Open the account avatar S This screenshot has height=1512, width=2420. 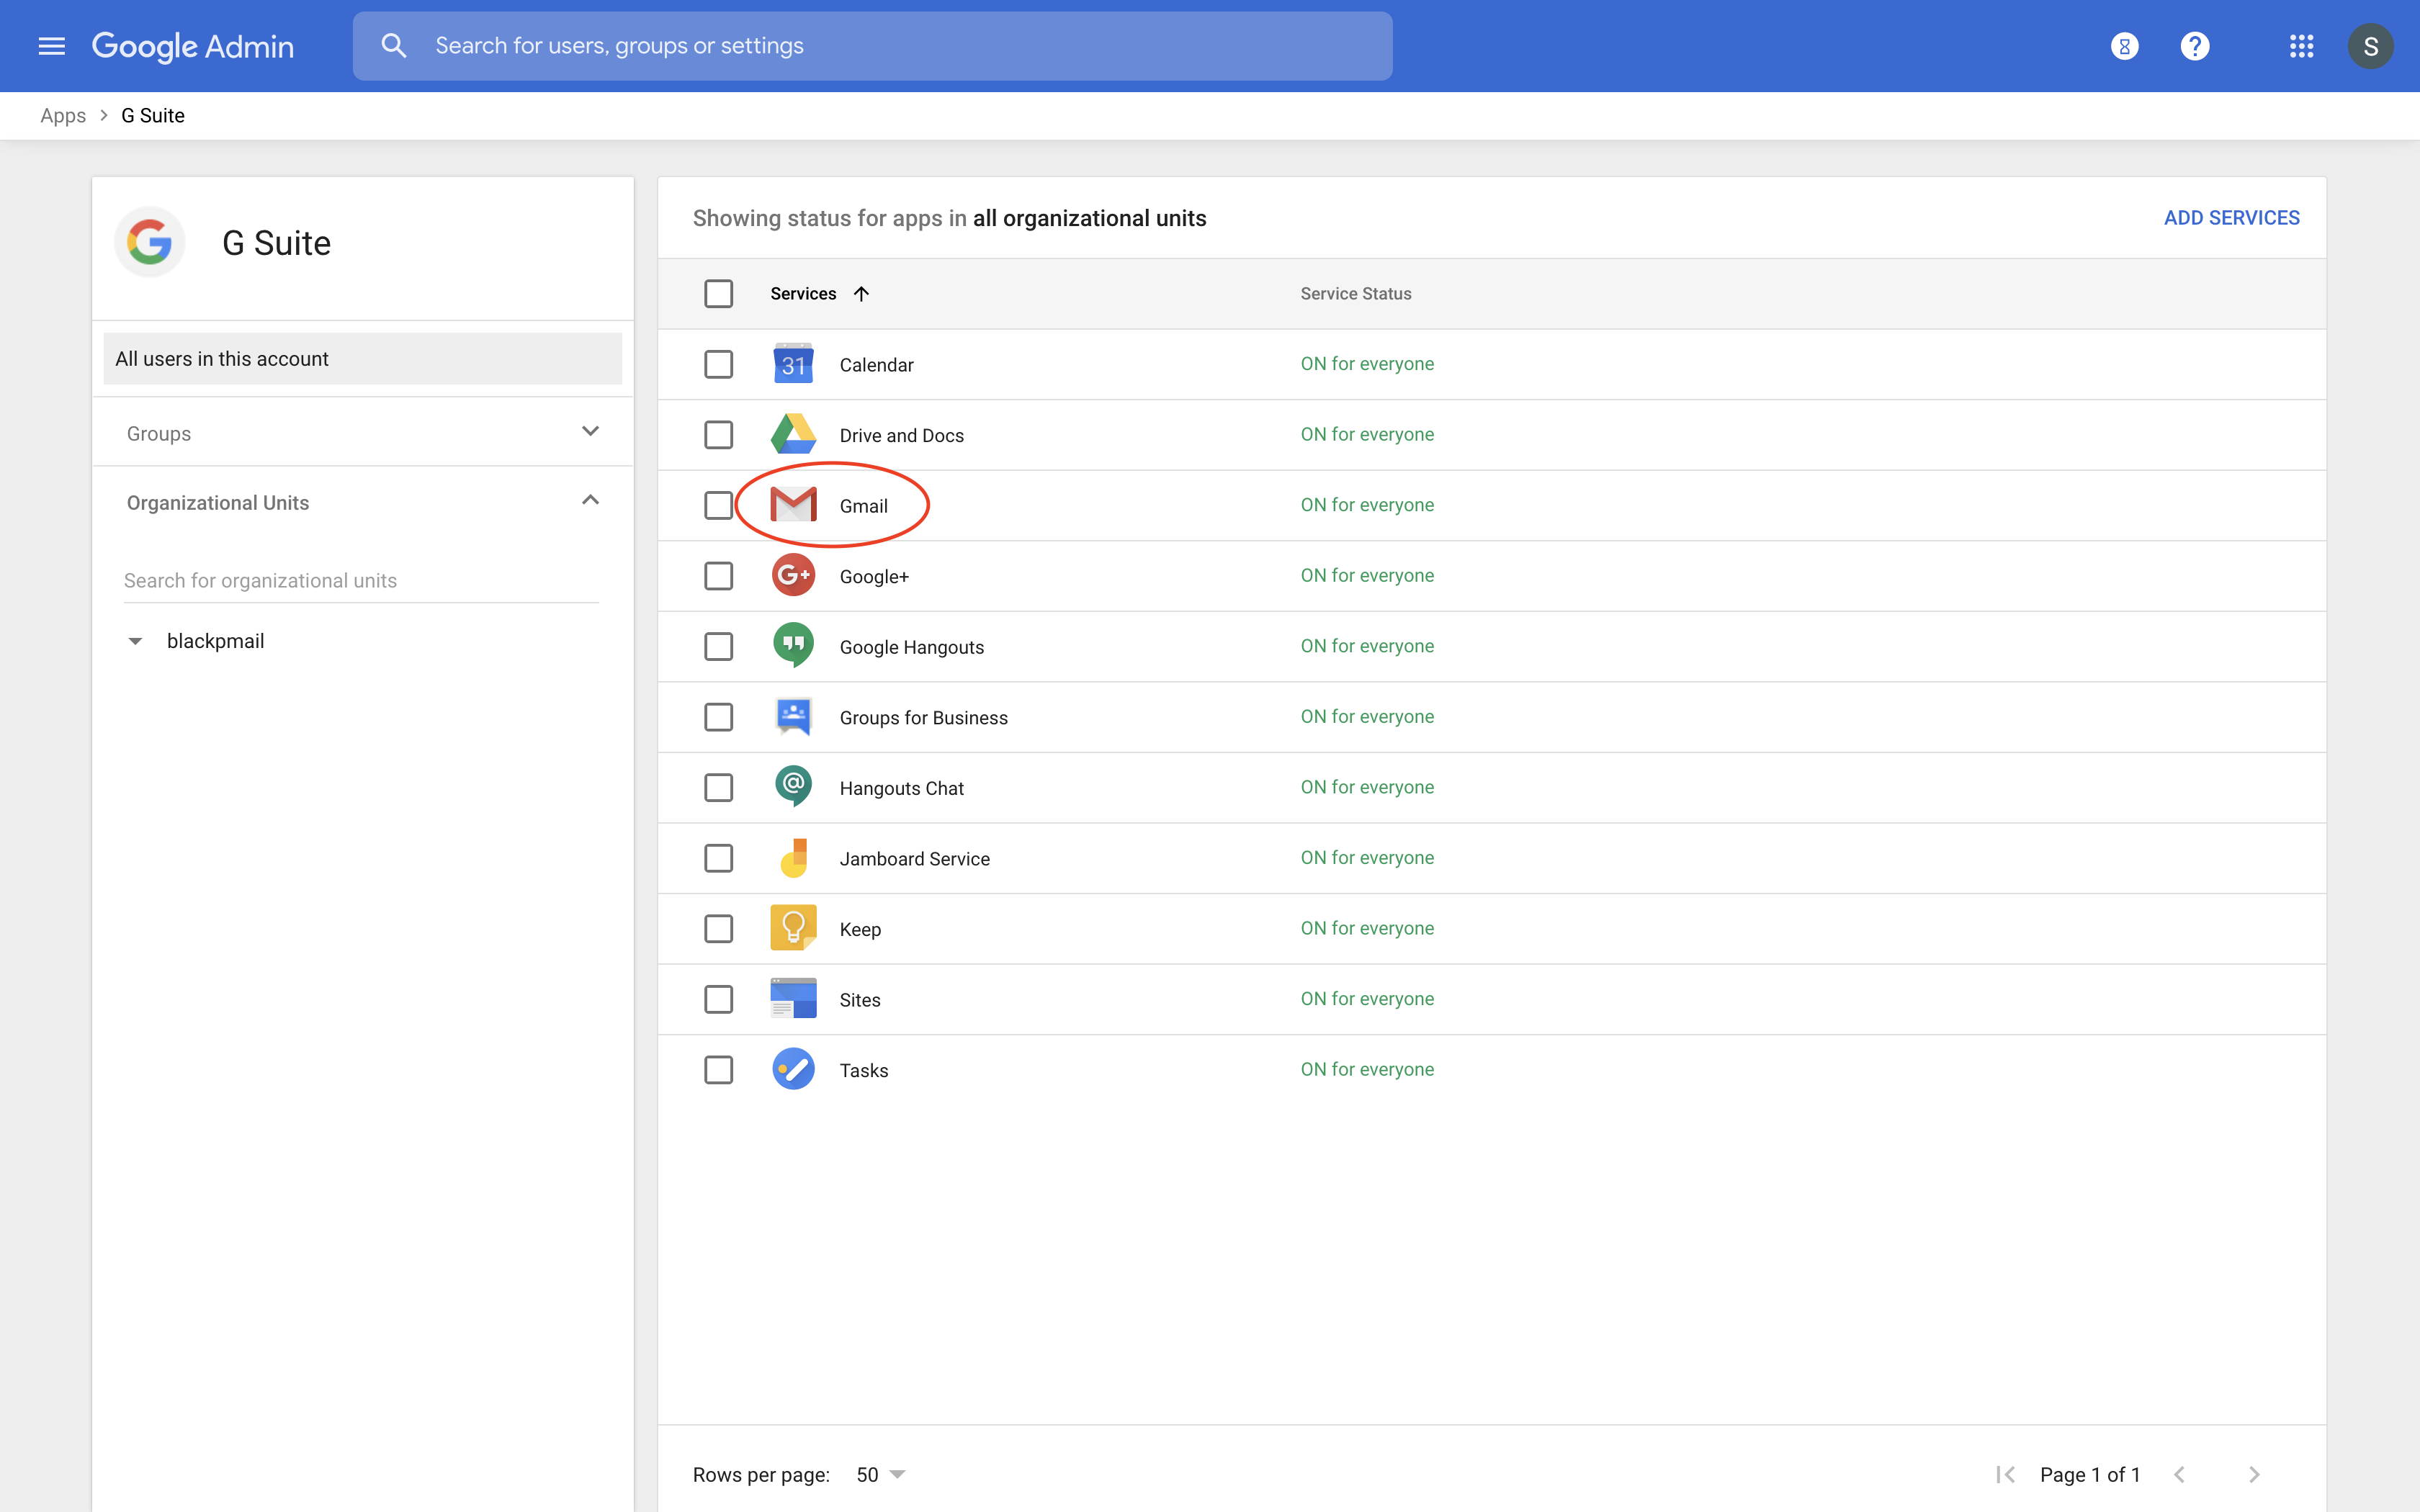(2370, 46)
